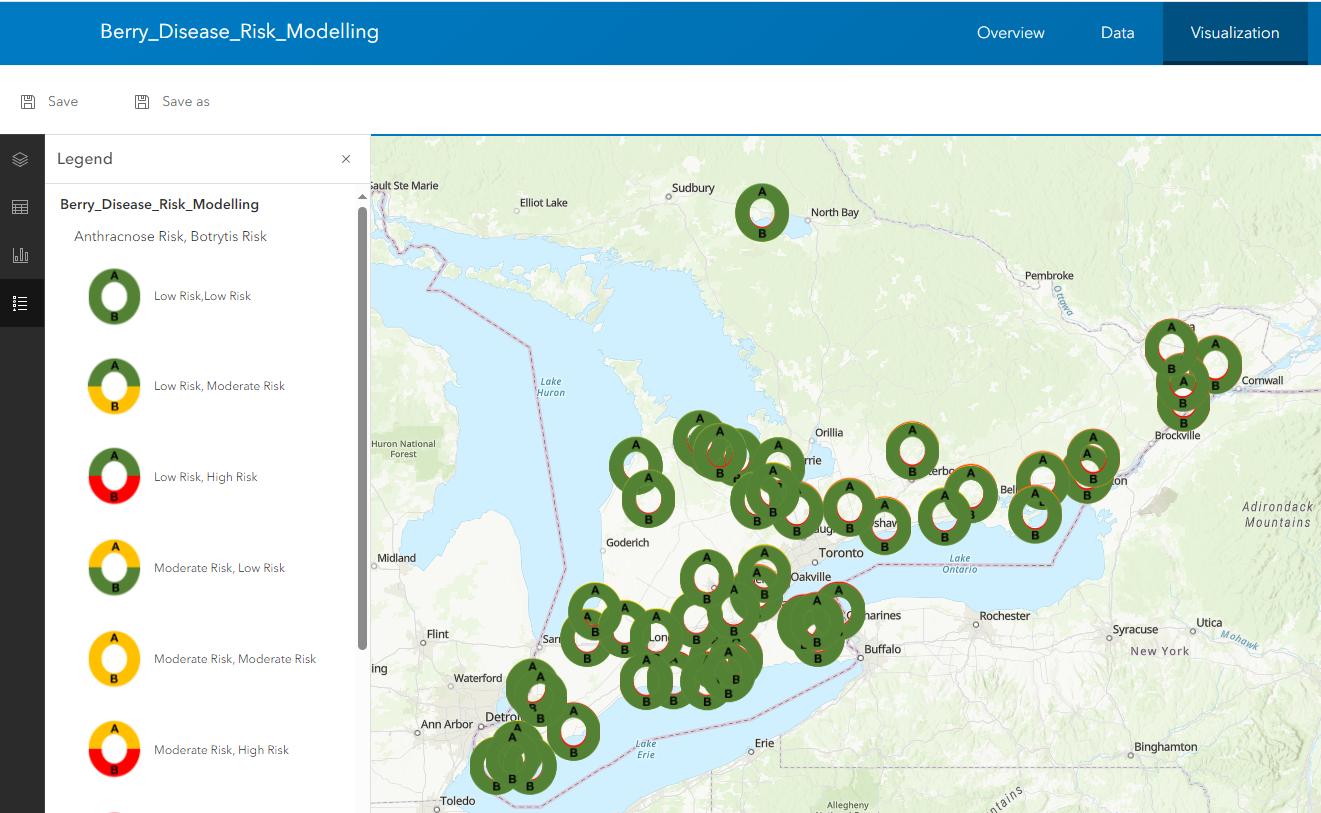The height and width of the screenshot is (813, 1321).
Task: Open the Layers panel icon
Action: pyautogui.click(x=20, y=159)
